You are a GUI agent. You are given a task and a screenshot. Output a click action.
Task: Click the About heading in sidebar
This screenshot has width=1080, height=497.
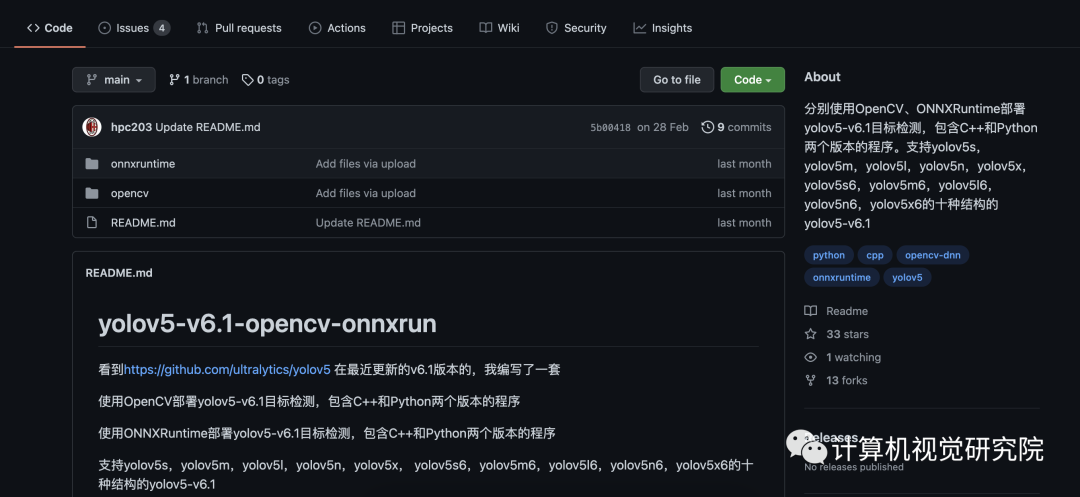pyautogui.click(x=822, y=77)
